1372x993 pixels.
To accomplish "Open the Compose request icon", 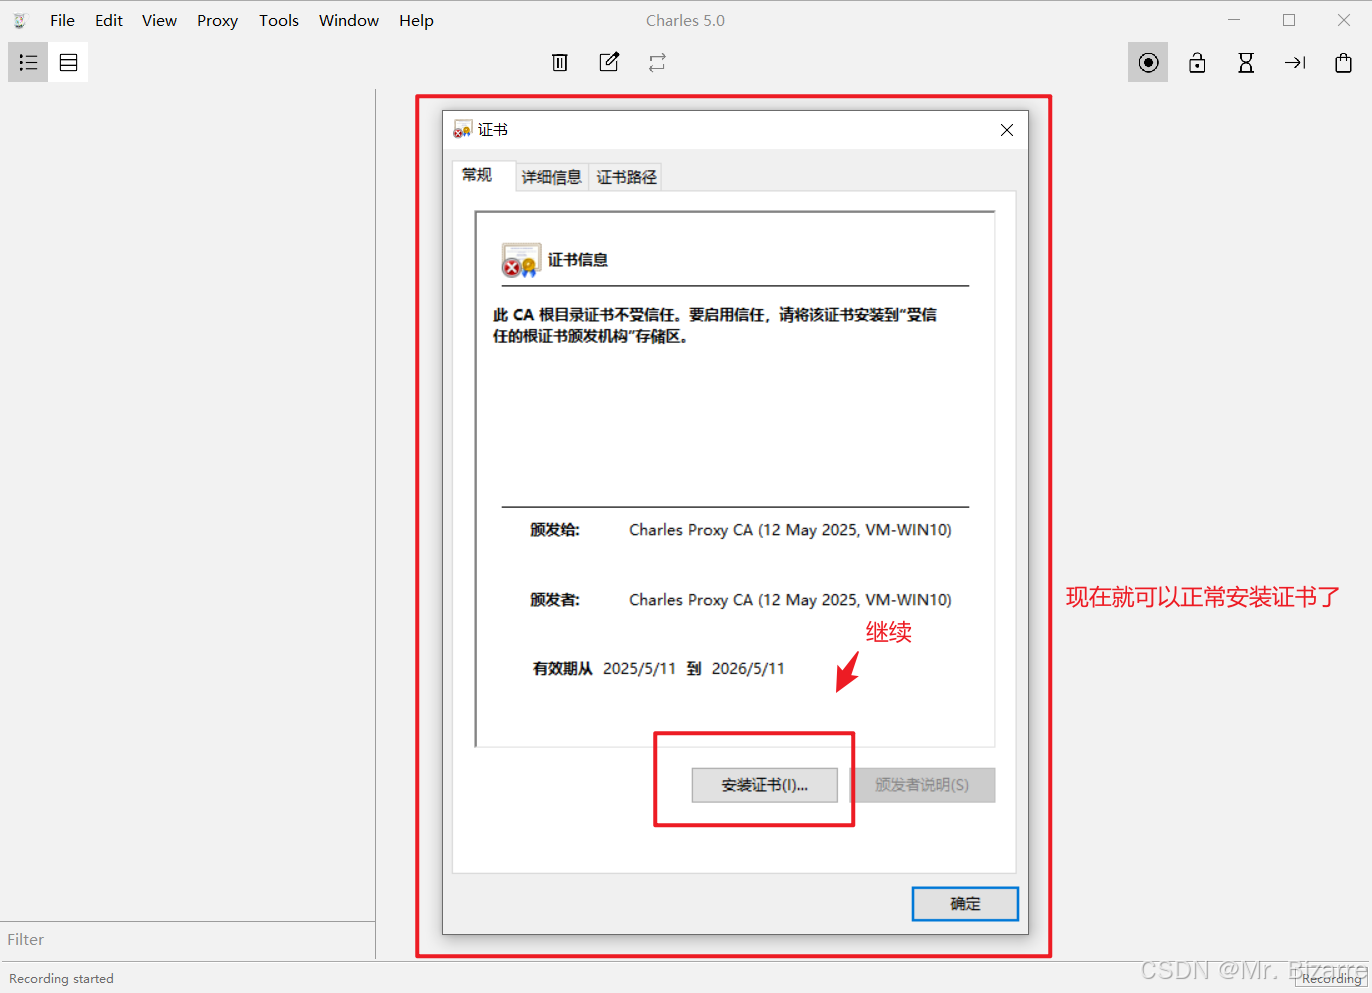I will pos(609,62).
